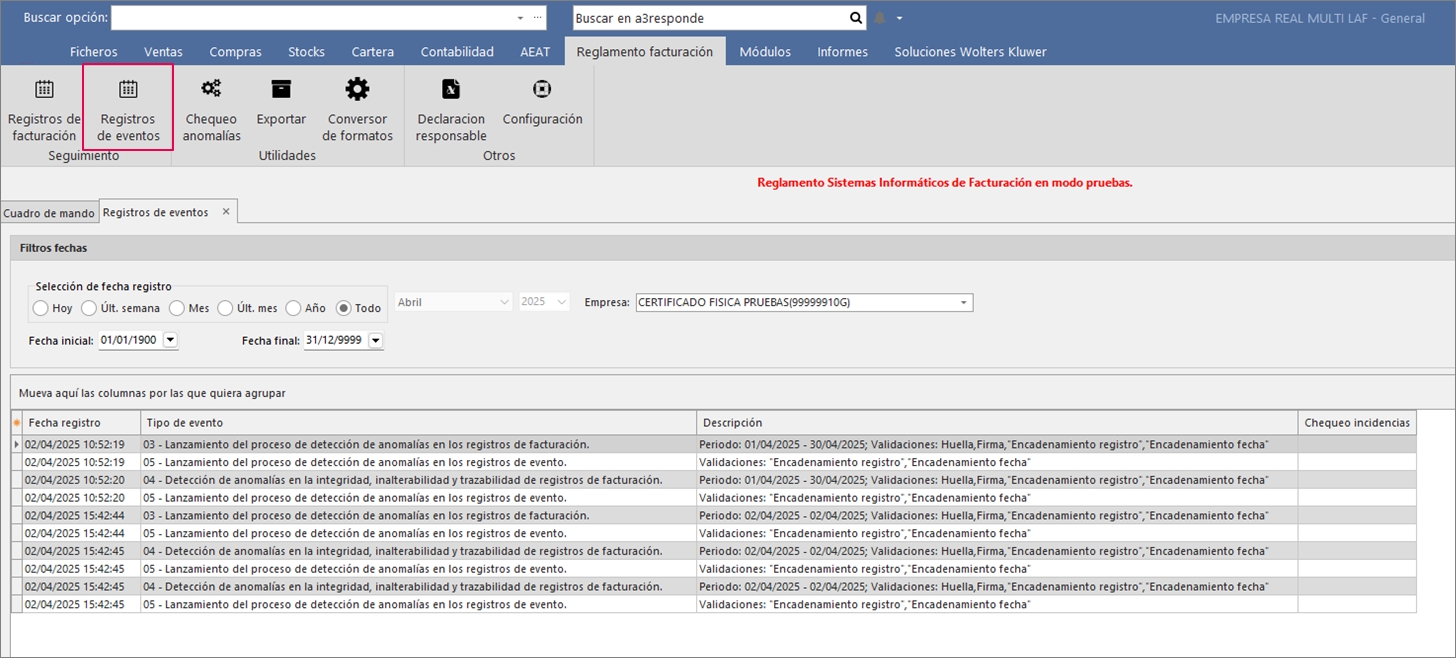Click the Fecha inicial value 01/01/1900
Image resolution: width=1456 pixels, height=658 pixels.
point(129,340)
